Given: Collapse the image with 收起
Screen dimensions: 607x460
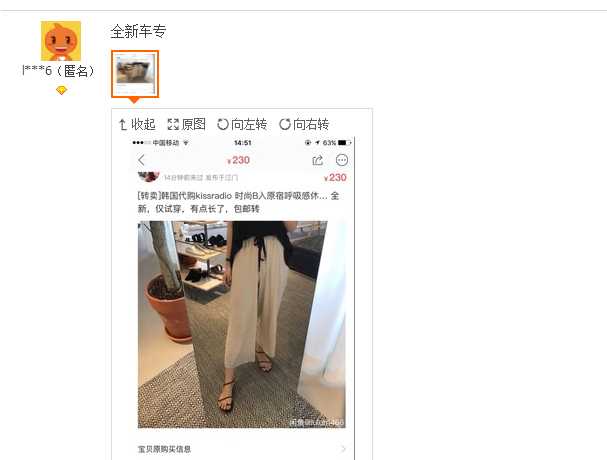Looking at the screenshot, I should coord(137,124).
